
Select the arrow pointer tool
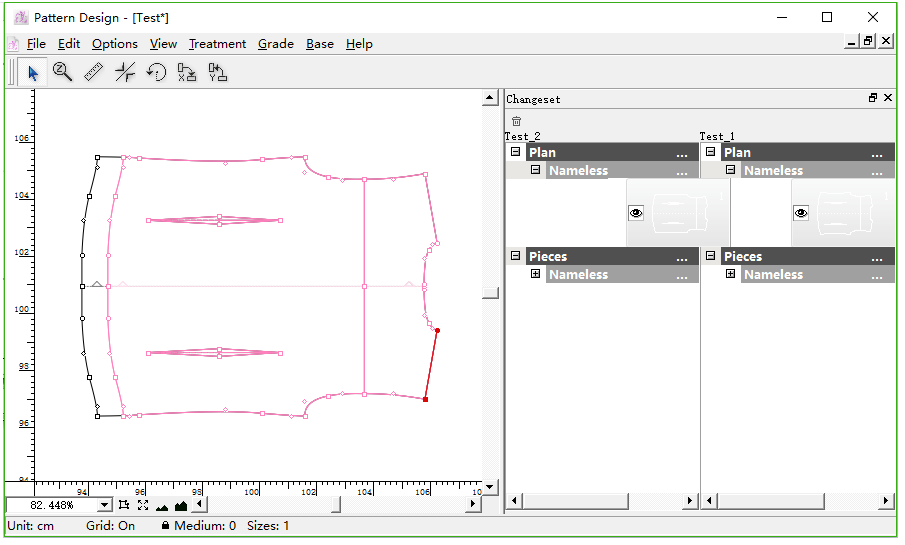[32, 72]
